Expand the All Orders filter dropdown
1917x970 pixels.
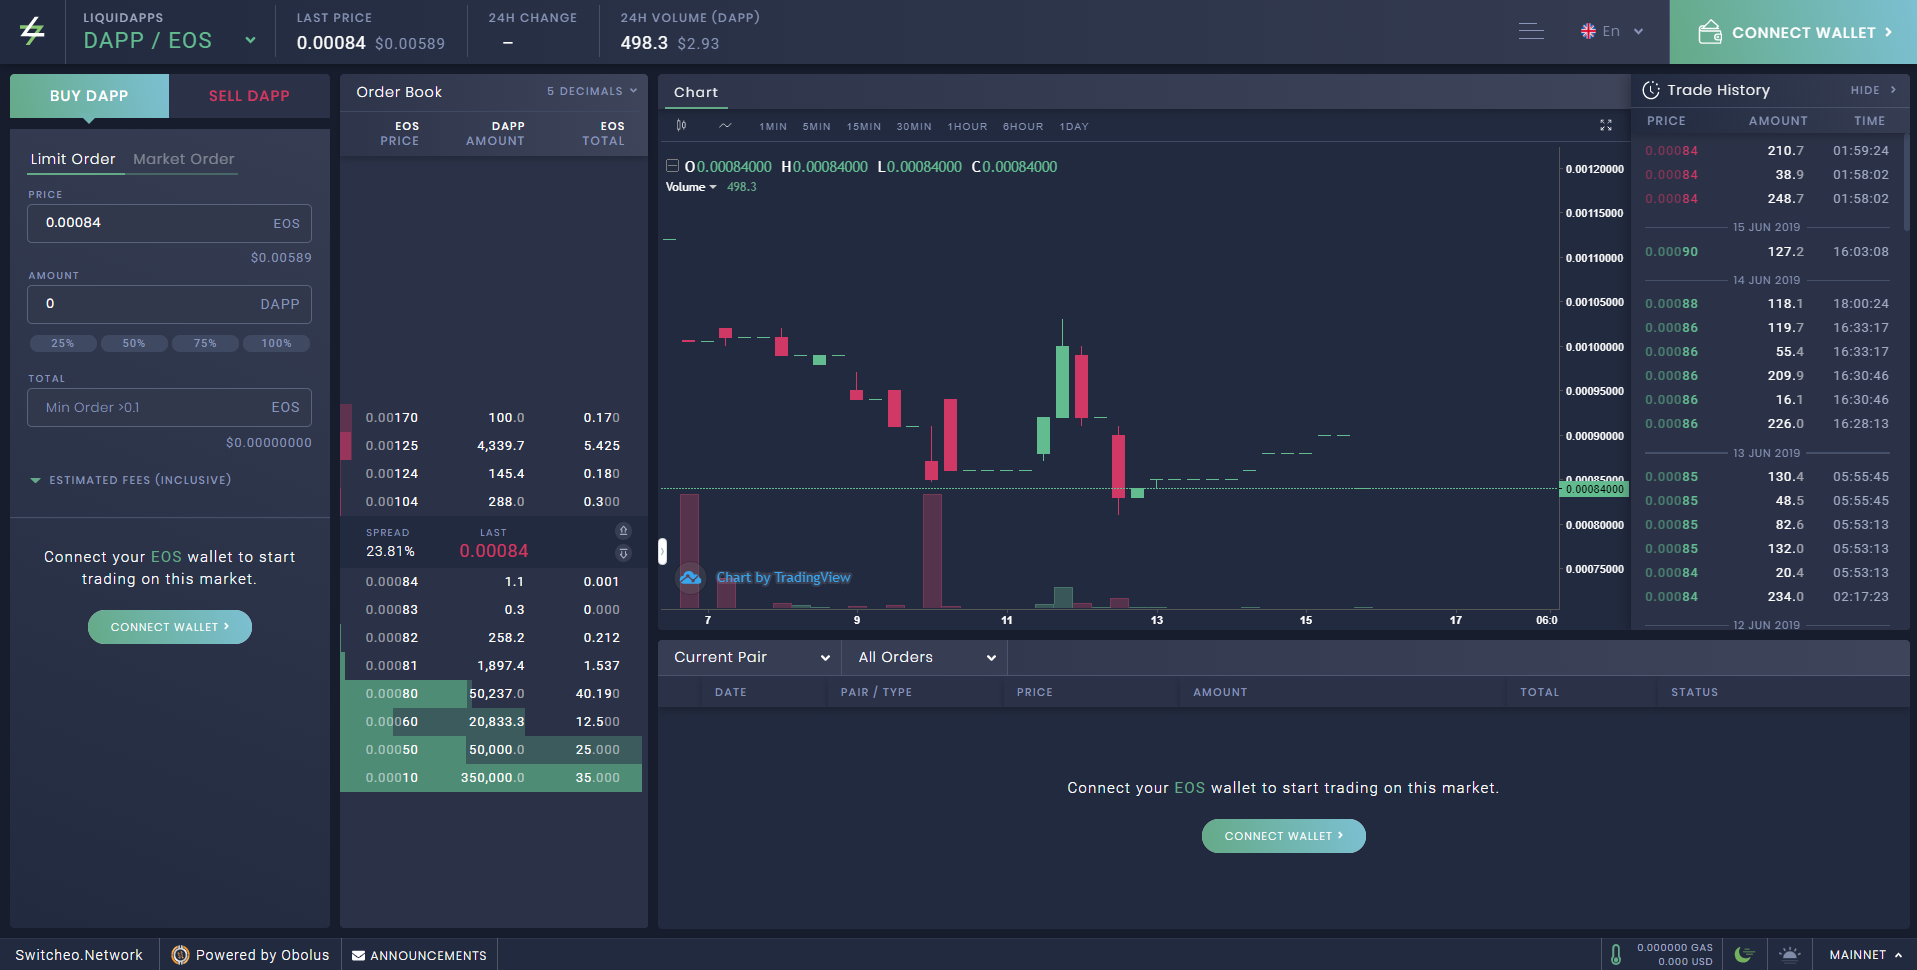[925, 657]
